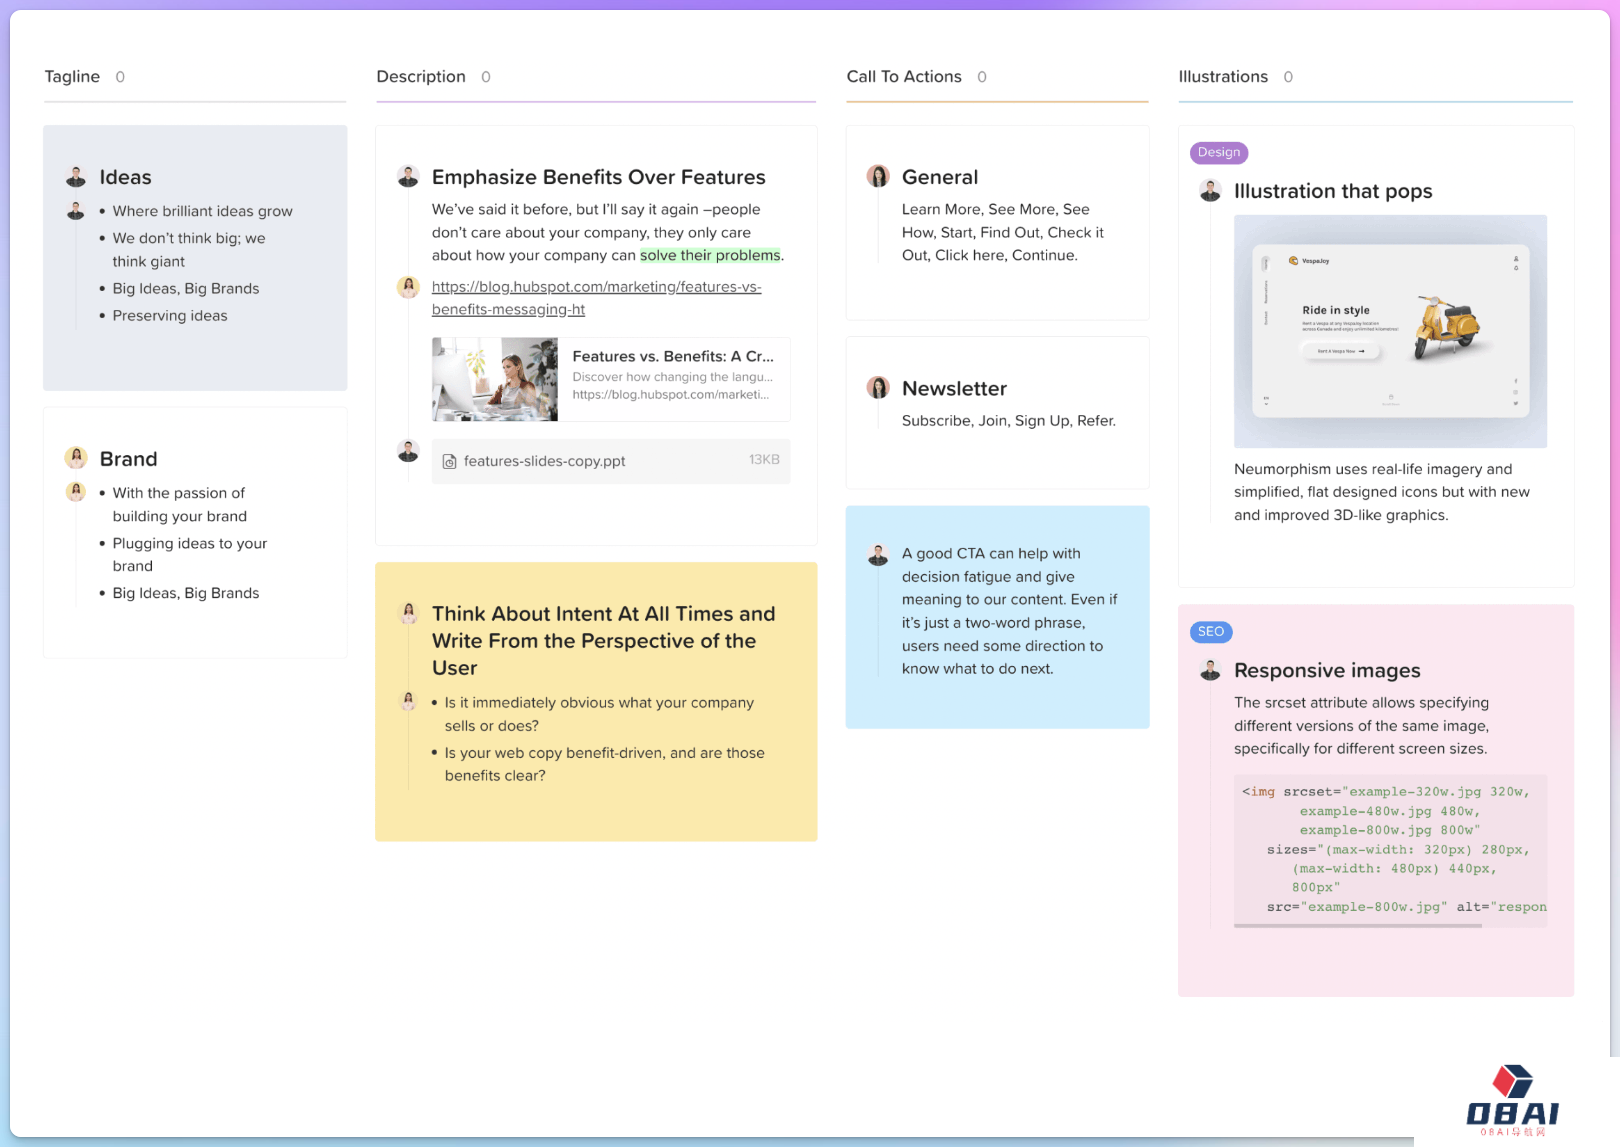Image resolution: width=1620 pixels, height=1147 pixels.
Task: Click file icon on features-slides-copy.ppt attachment
Action: pos(450,462)
